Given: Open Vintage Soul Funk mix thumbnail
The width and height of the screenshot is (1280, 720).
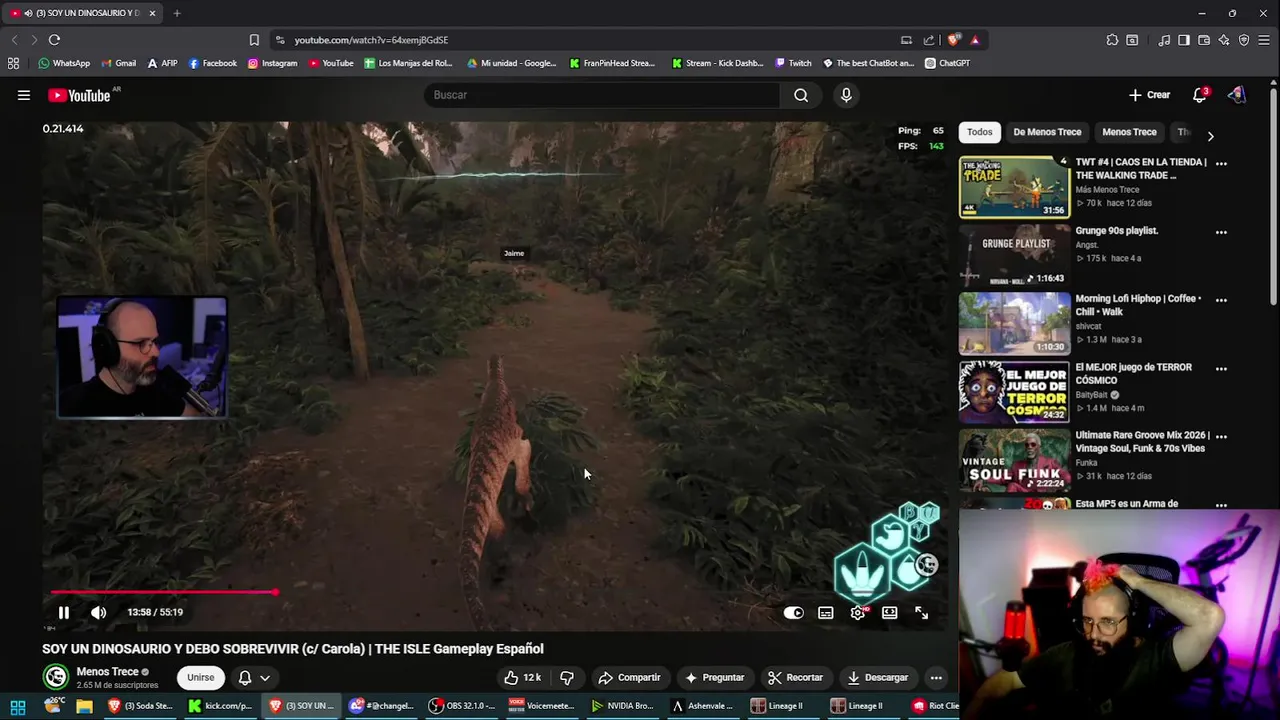Looking at the screenshot, I should (1015, 460).
